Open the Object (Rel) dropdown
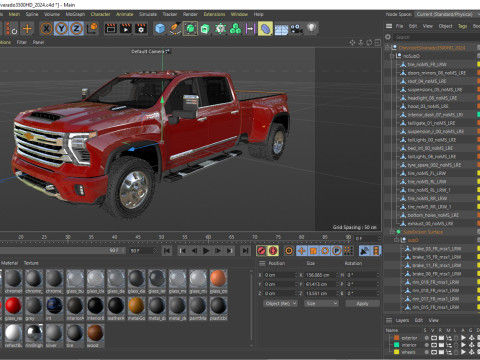Image resolution: width=480 pixels, height=360 pixels. pos(280,304)
